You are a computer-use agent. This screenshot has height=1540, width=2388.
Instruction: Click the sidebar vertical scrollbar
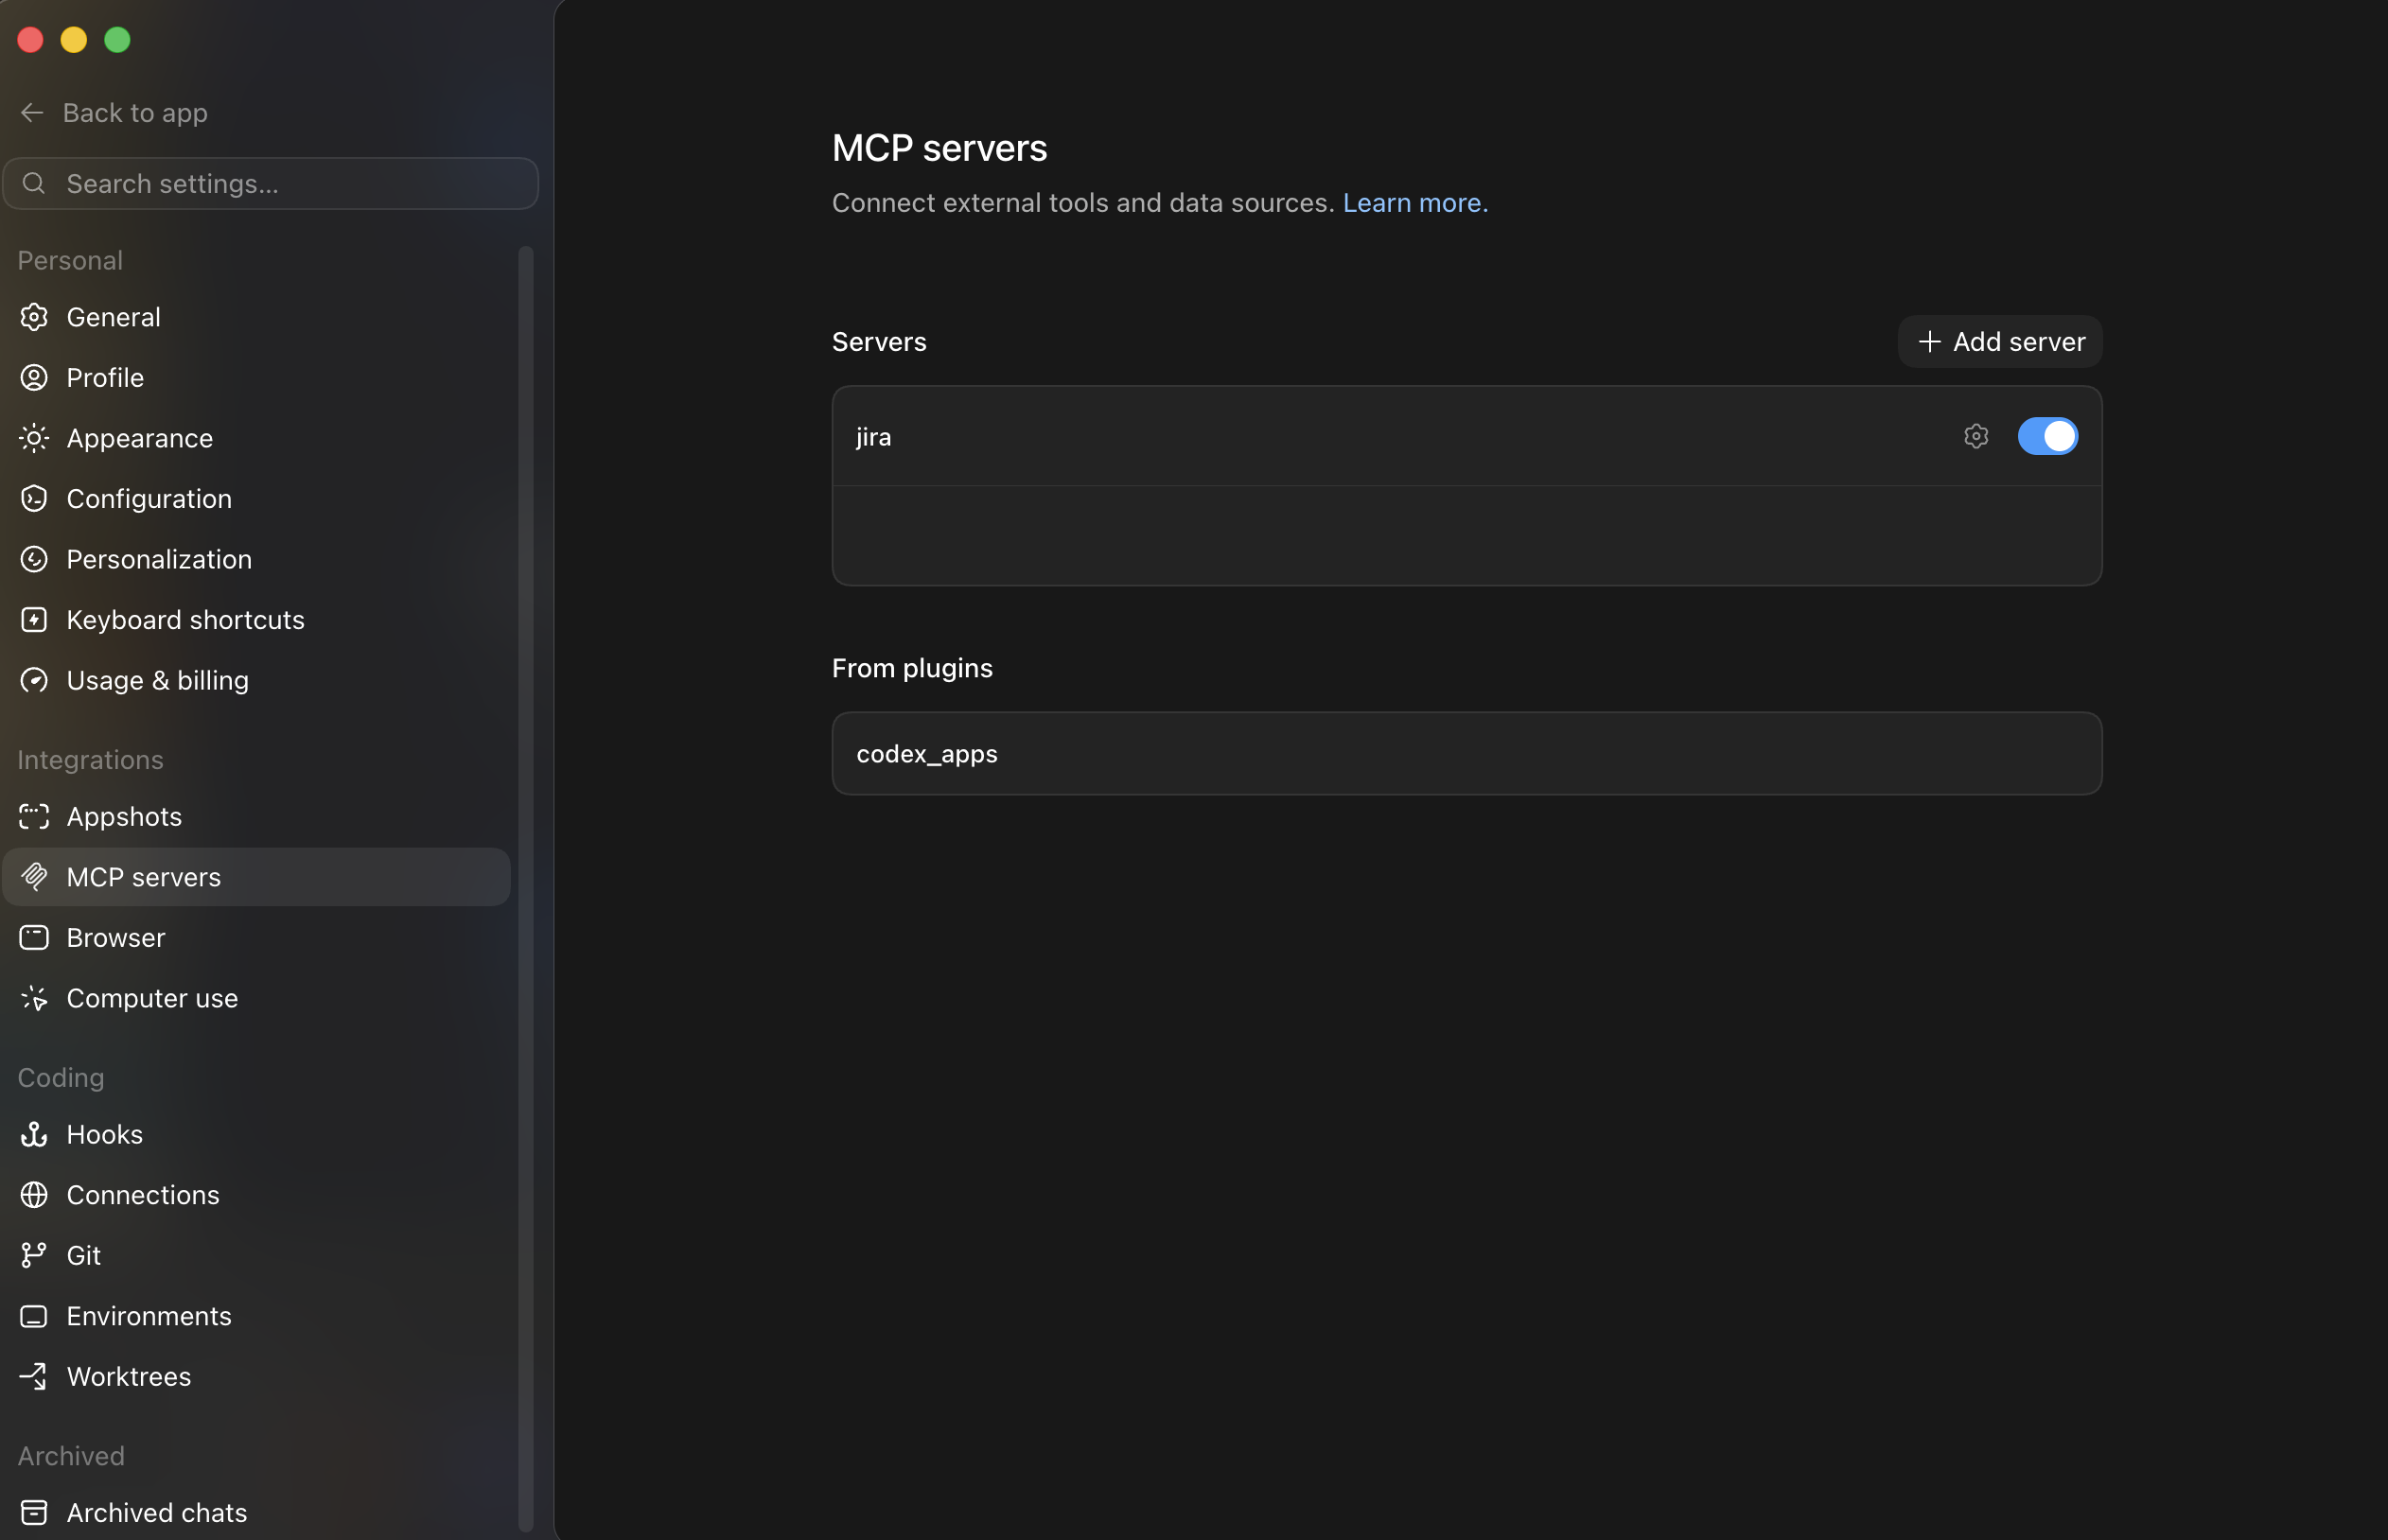525,888
